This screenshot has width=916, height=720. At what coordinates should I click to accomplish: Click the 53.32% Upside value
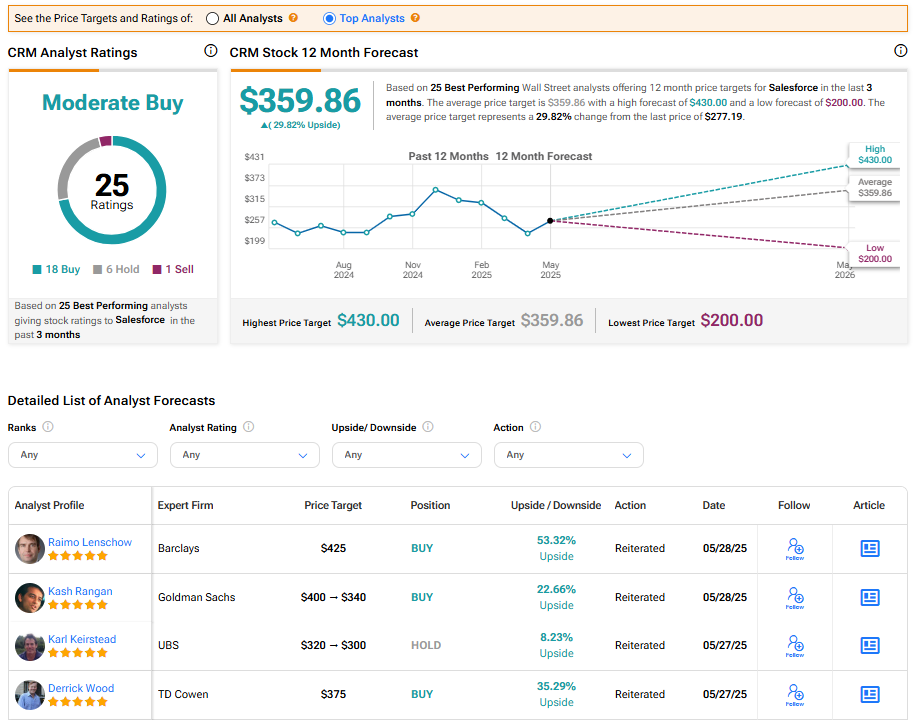pos(556,548)
